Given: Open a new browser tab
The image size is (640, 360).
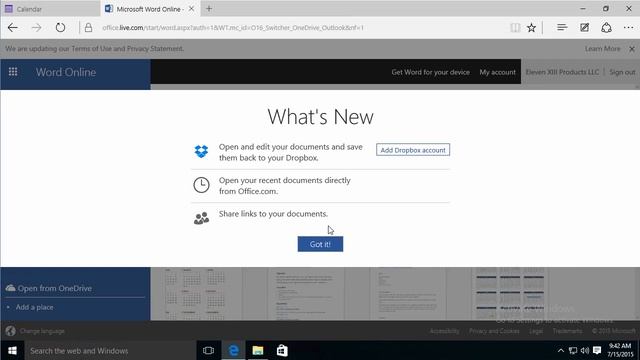Looking at the screenshot, I should (209, 9).
